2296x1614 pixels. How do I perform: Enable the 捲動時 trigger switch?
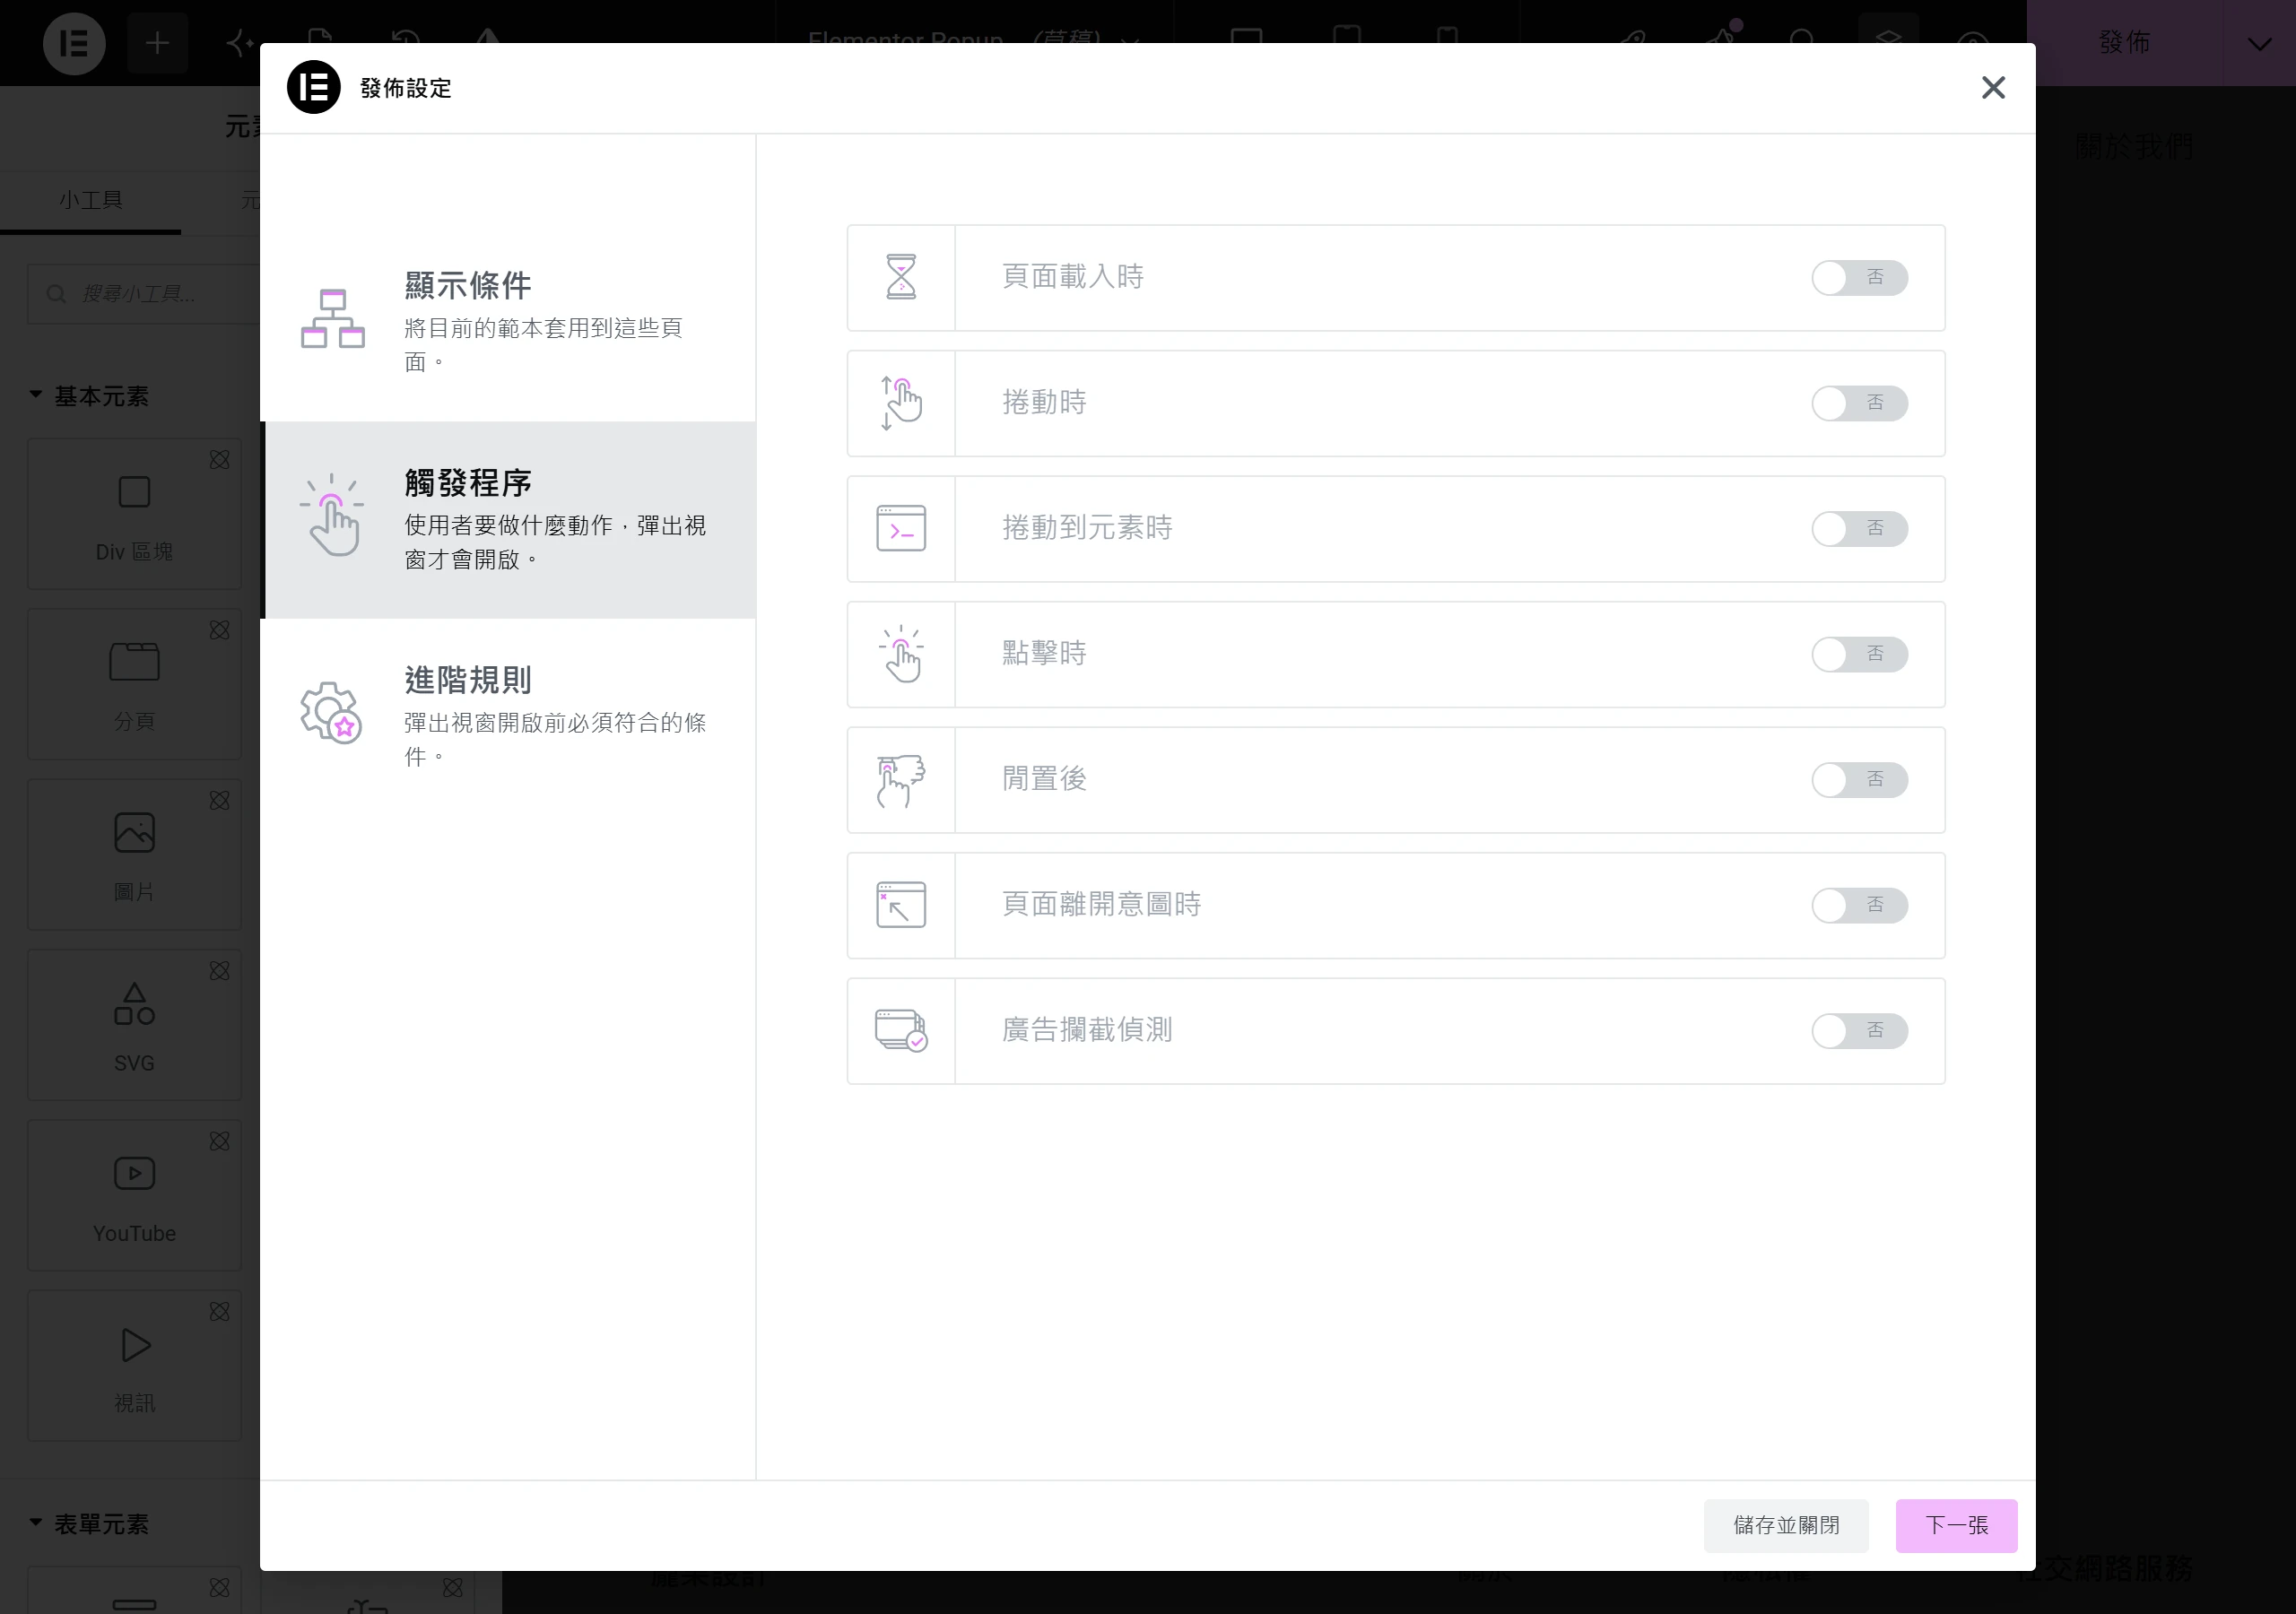tap(1859, 403)
